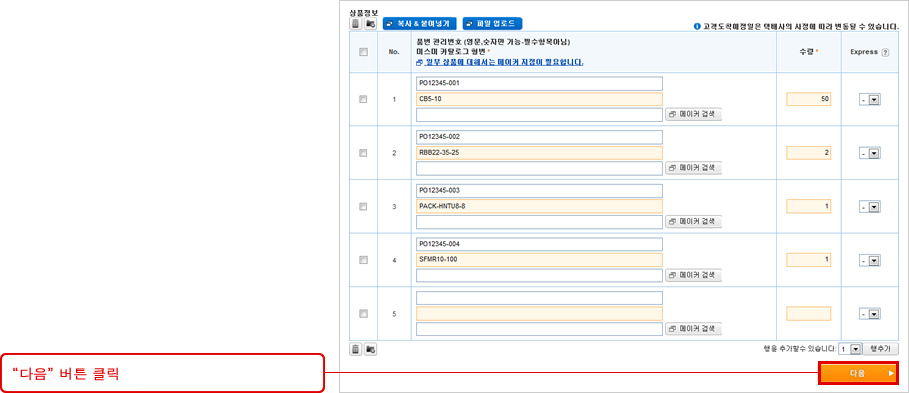Screen dimensions: 909x393
Task: Click the quantity field for PACK-HNTU8-8
Action: 809,206
